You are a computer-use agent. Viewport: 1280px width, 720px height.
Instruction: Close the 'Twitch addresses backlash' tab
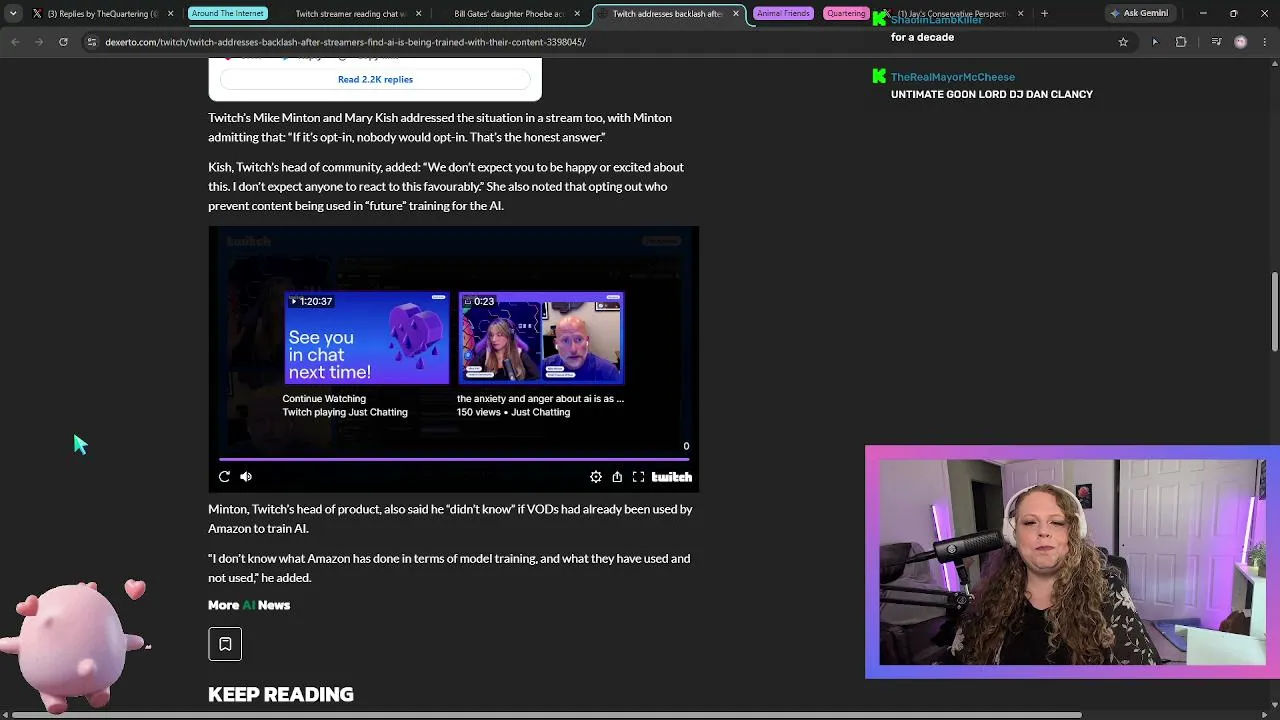click(736, 14)
